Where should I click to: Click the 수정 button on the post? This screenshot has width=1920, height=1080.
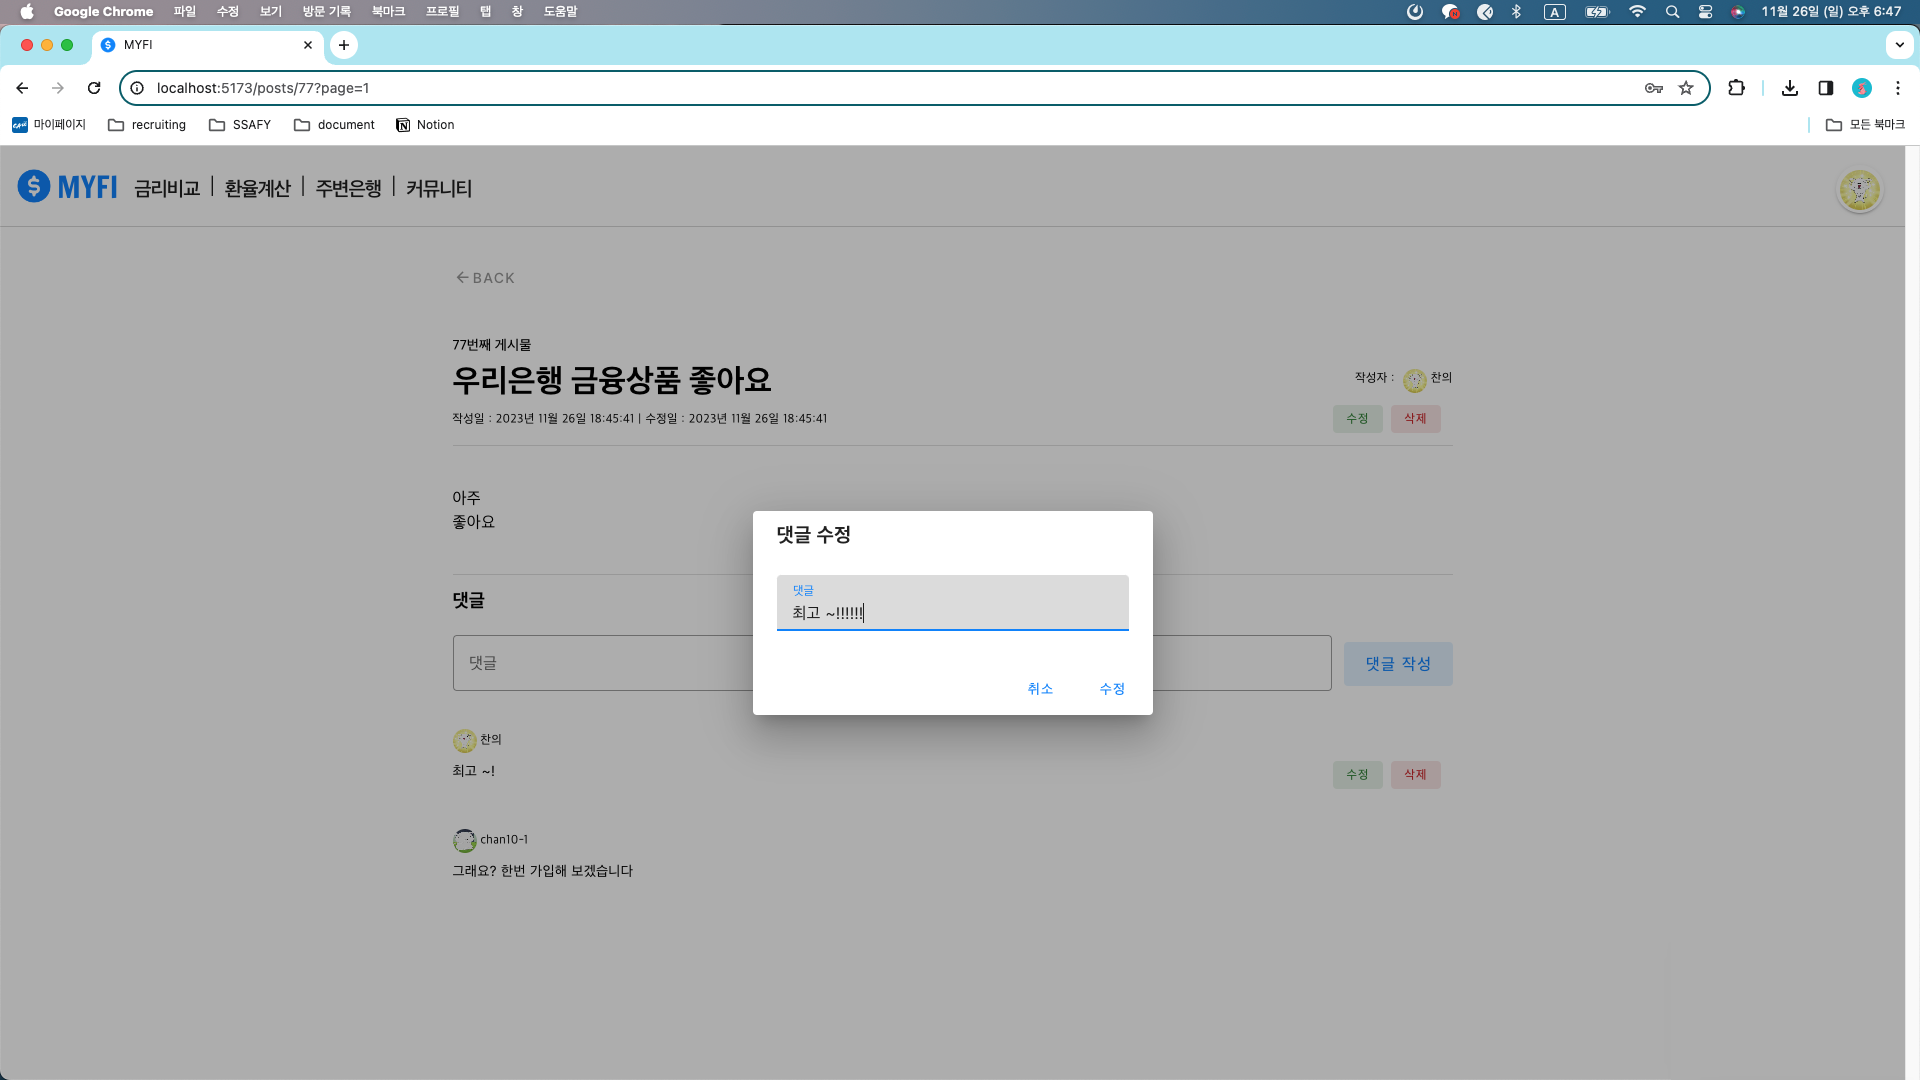point(1358,418)
